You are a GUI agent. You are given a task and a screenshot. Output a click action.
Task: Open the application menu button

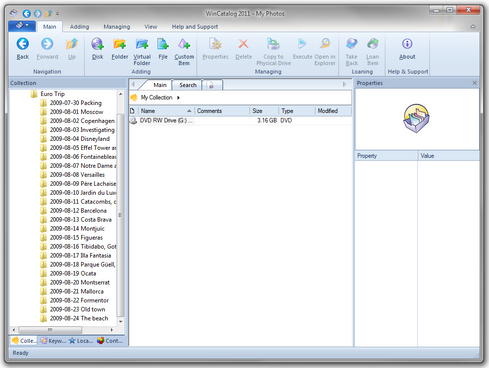click(x=22, y=26)
